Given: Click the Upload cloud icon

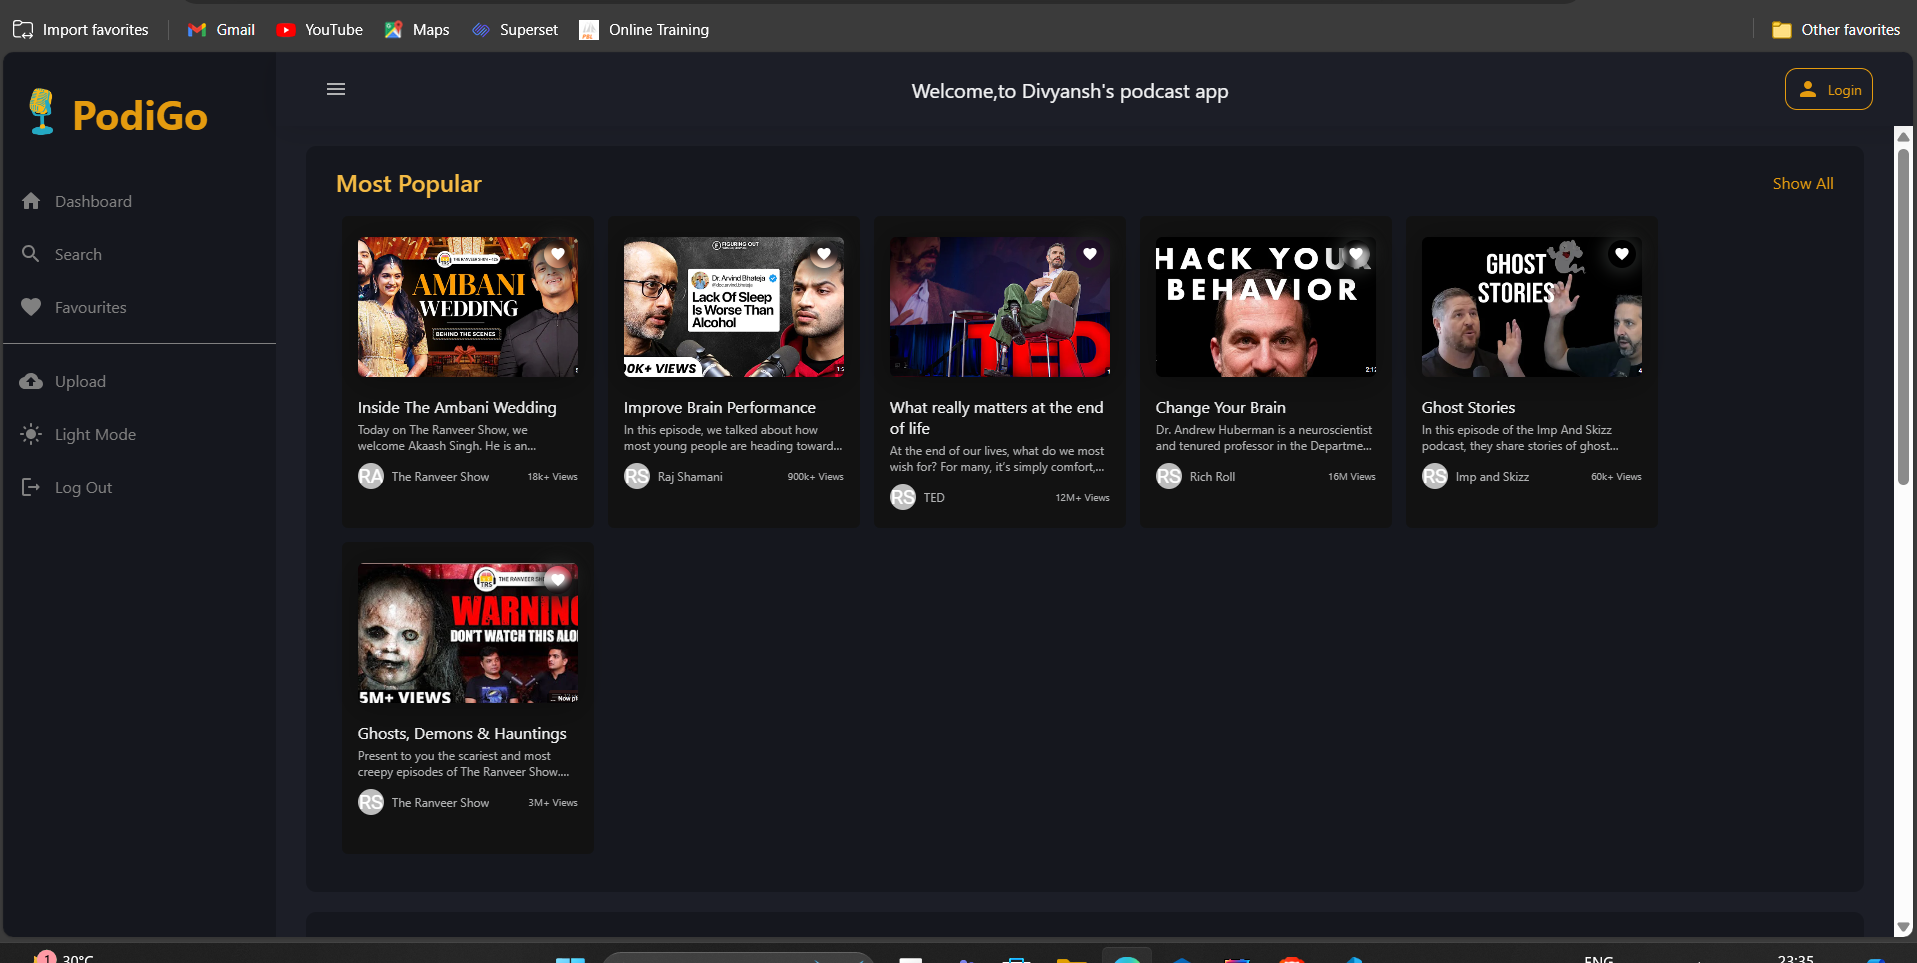Looking at the screenshot, I should 31,381.
